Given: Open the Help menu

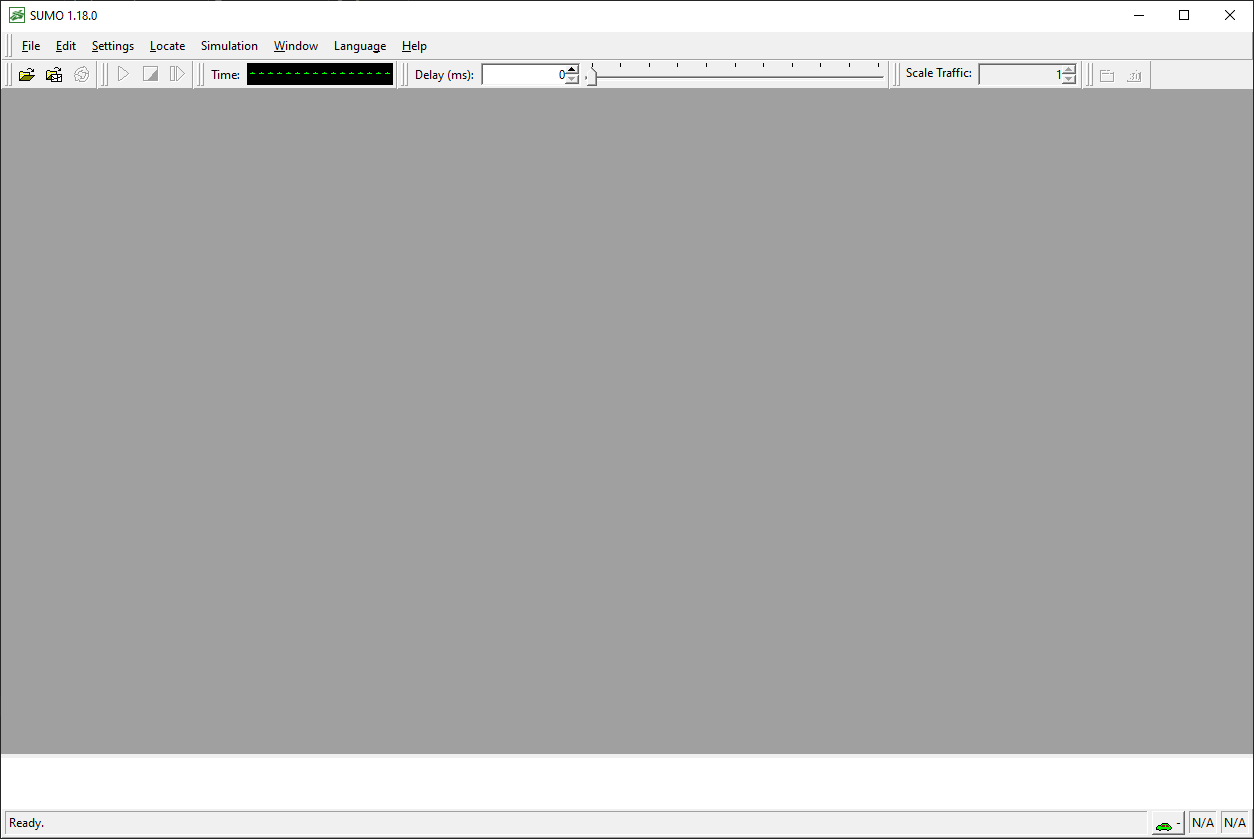Looking at the screenshot, I should point(414,46).
